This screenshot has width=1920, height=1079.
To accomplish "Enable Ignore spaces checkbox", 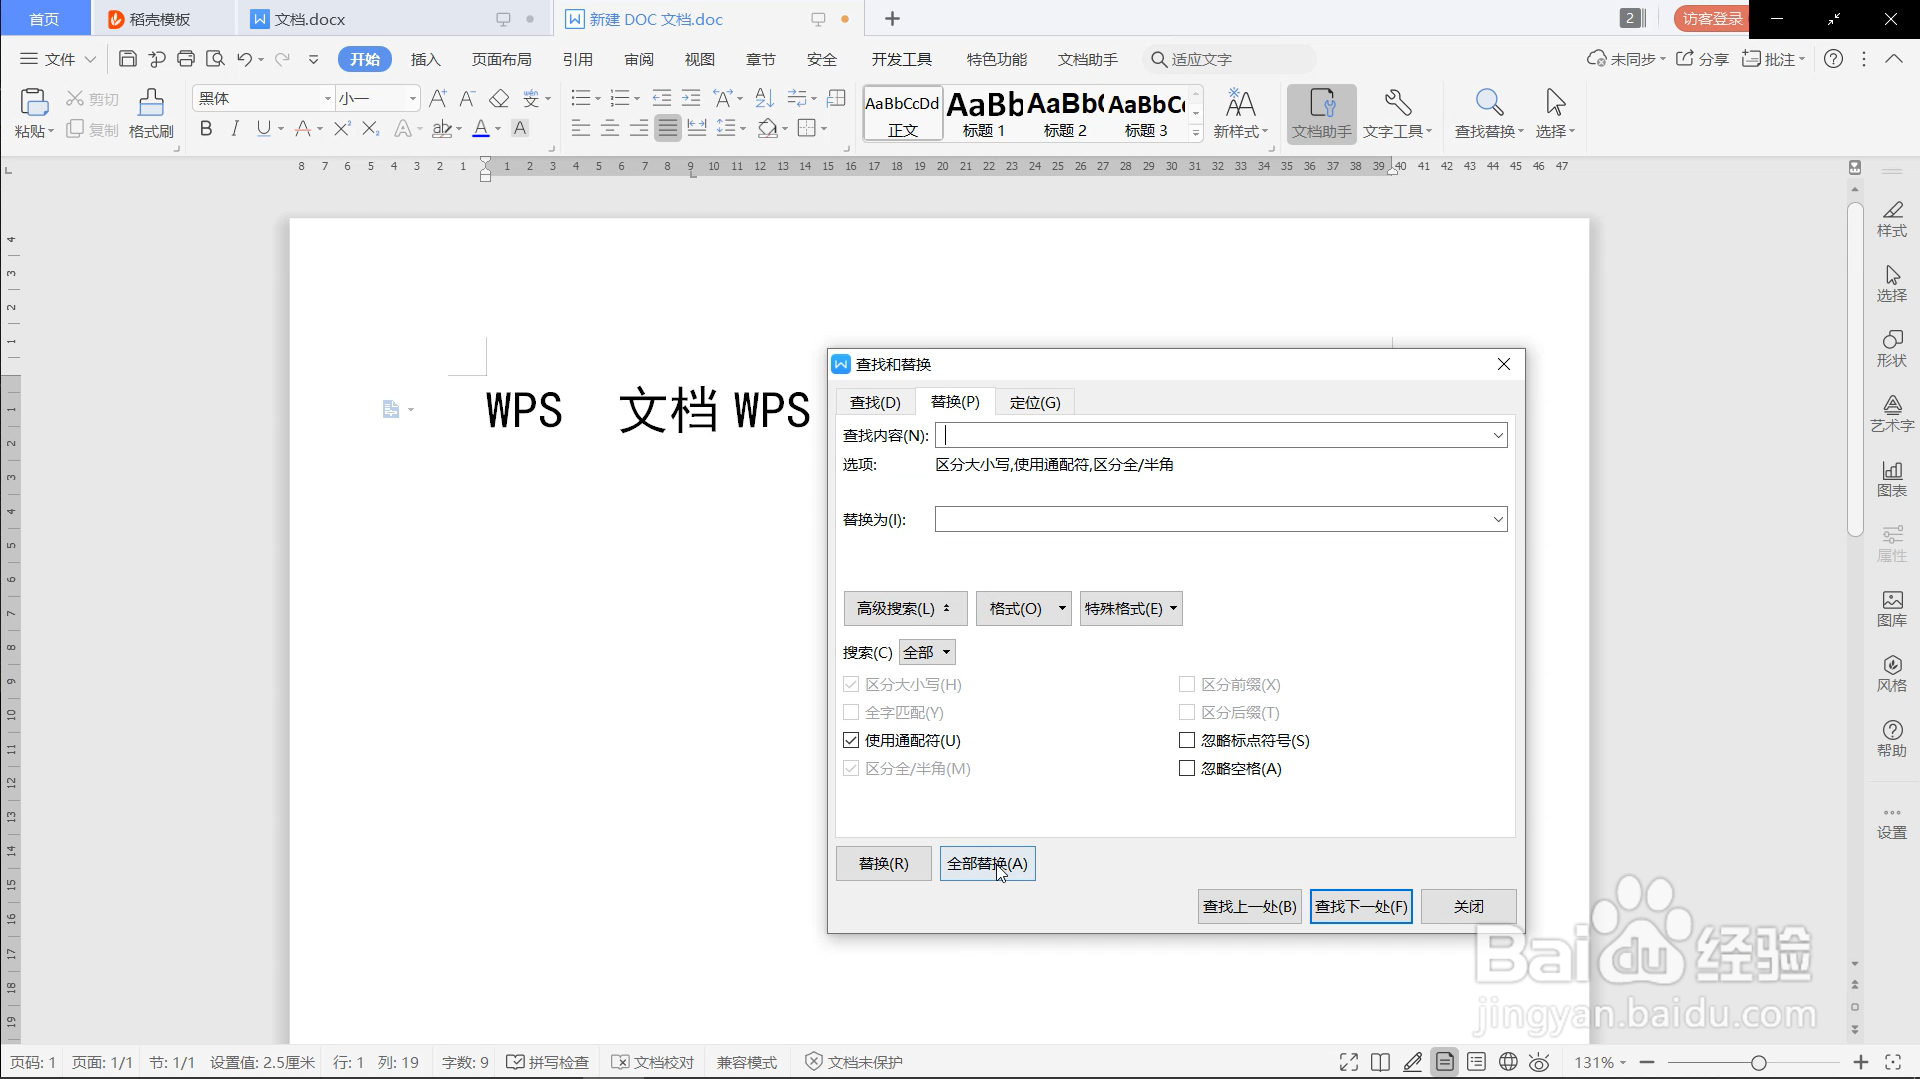I will pos(1187,768).
